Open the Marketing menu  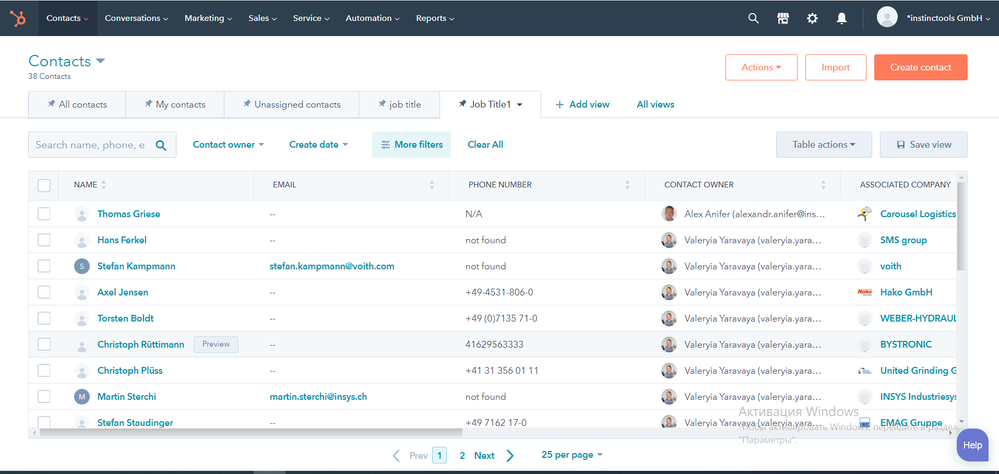pyautogui.click(x=208, y=18)
